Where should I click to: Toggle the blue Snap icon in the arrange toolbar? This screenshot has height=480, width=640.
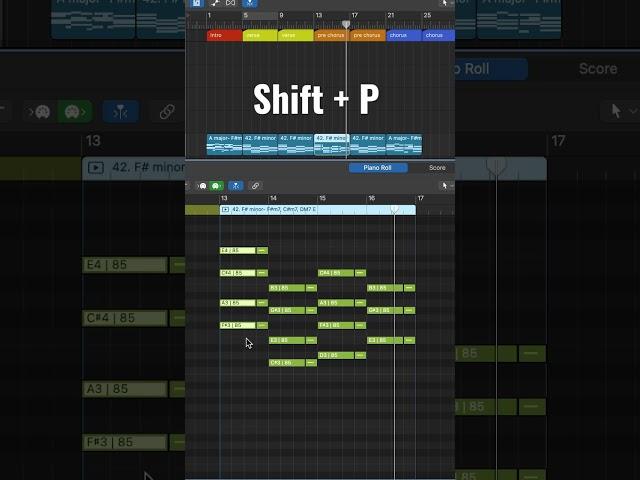tap(248, 4)
